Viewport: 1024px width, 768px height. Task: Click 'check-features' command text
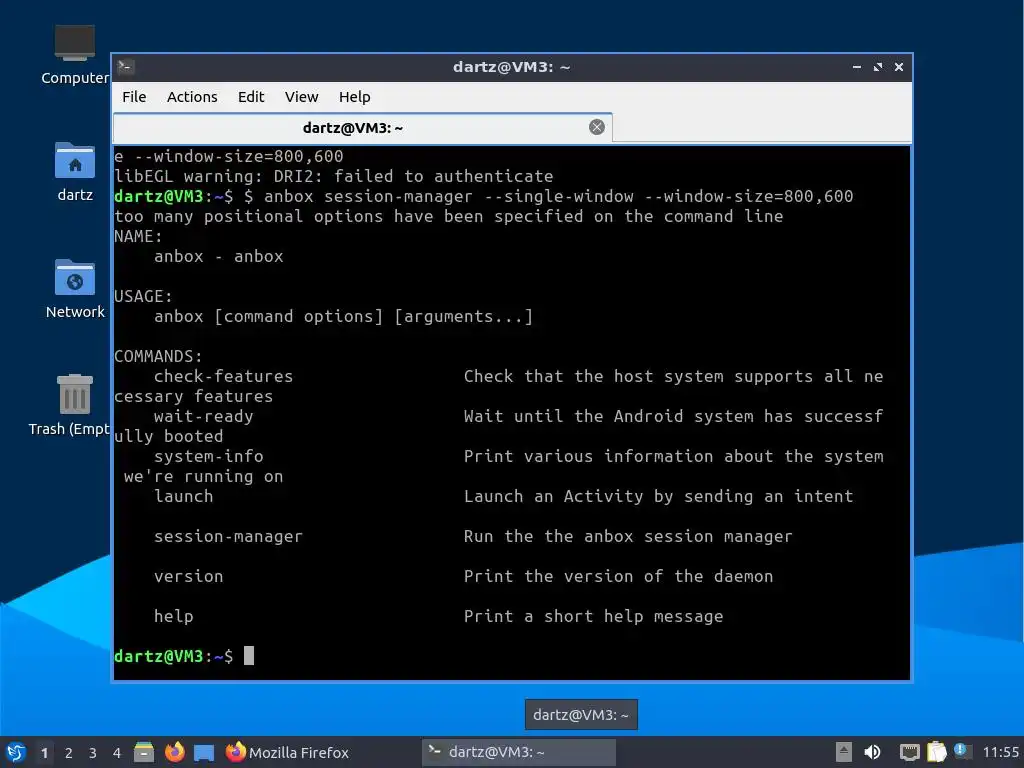[223, 376]
